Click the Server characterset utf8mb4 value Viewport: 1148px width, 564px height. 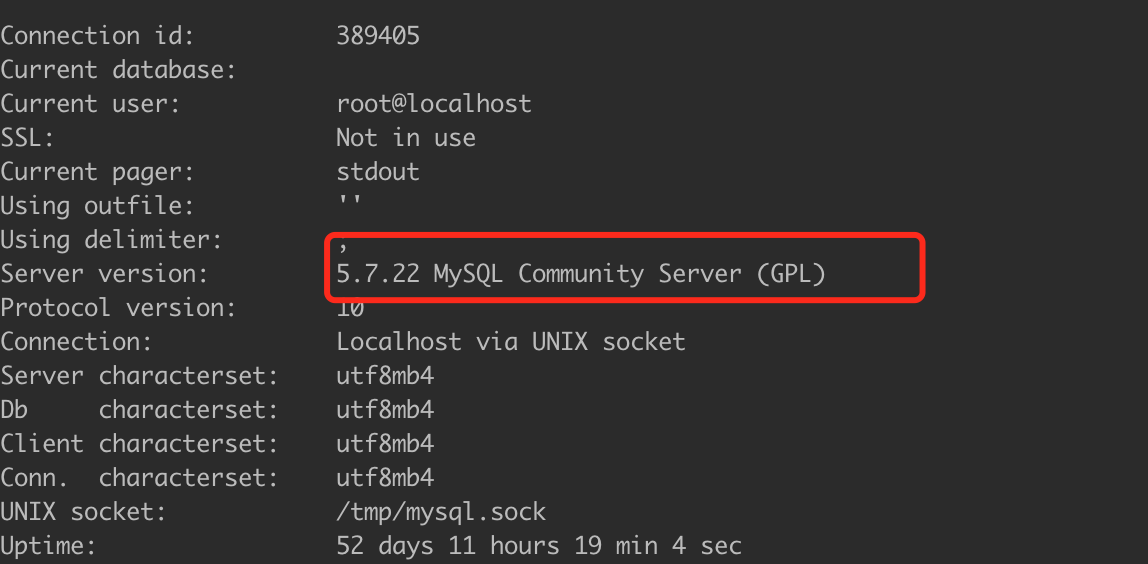point(385,376)
